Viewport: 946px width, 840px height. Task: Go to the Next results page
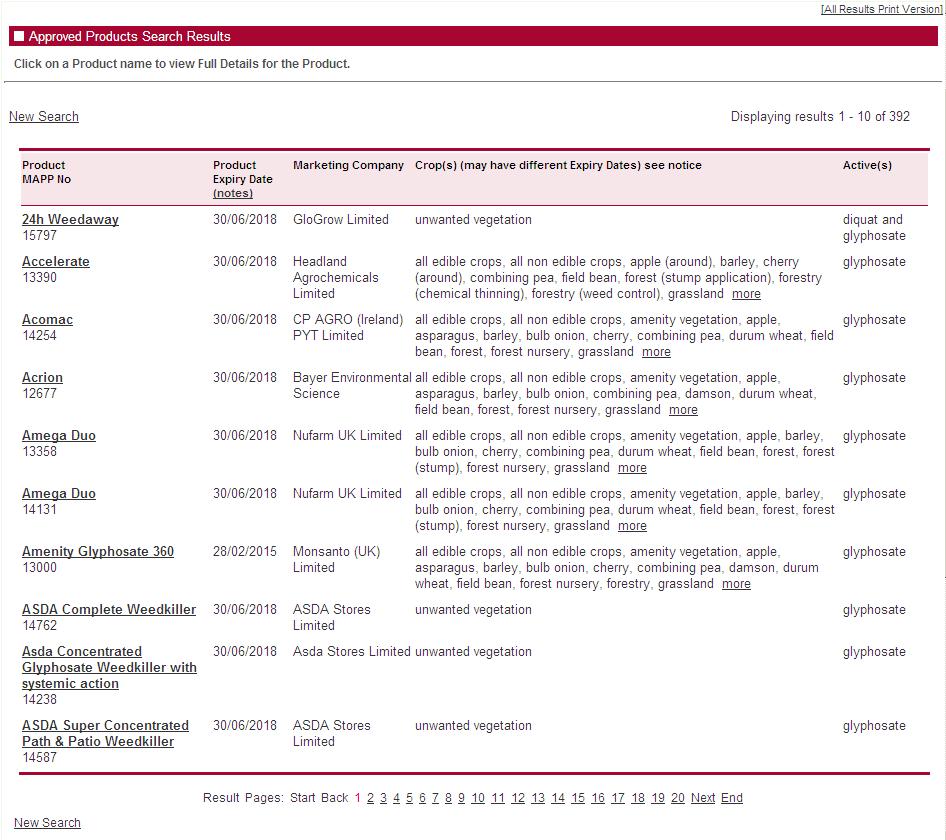703,798
